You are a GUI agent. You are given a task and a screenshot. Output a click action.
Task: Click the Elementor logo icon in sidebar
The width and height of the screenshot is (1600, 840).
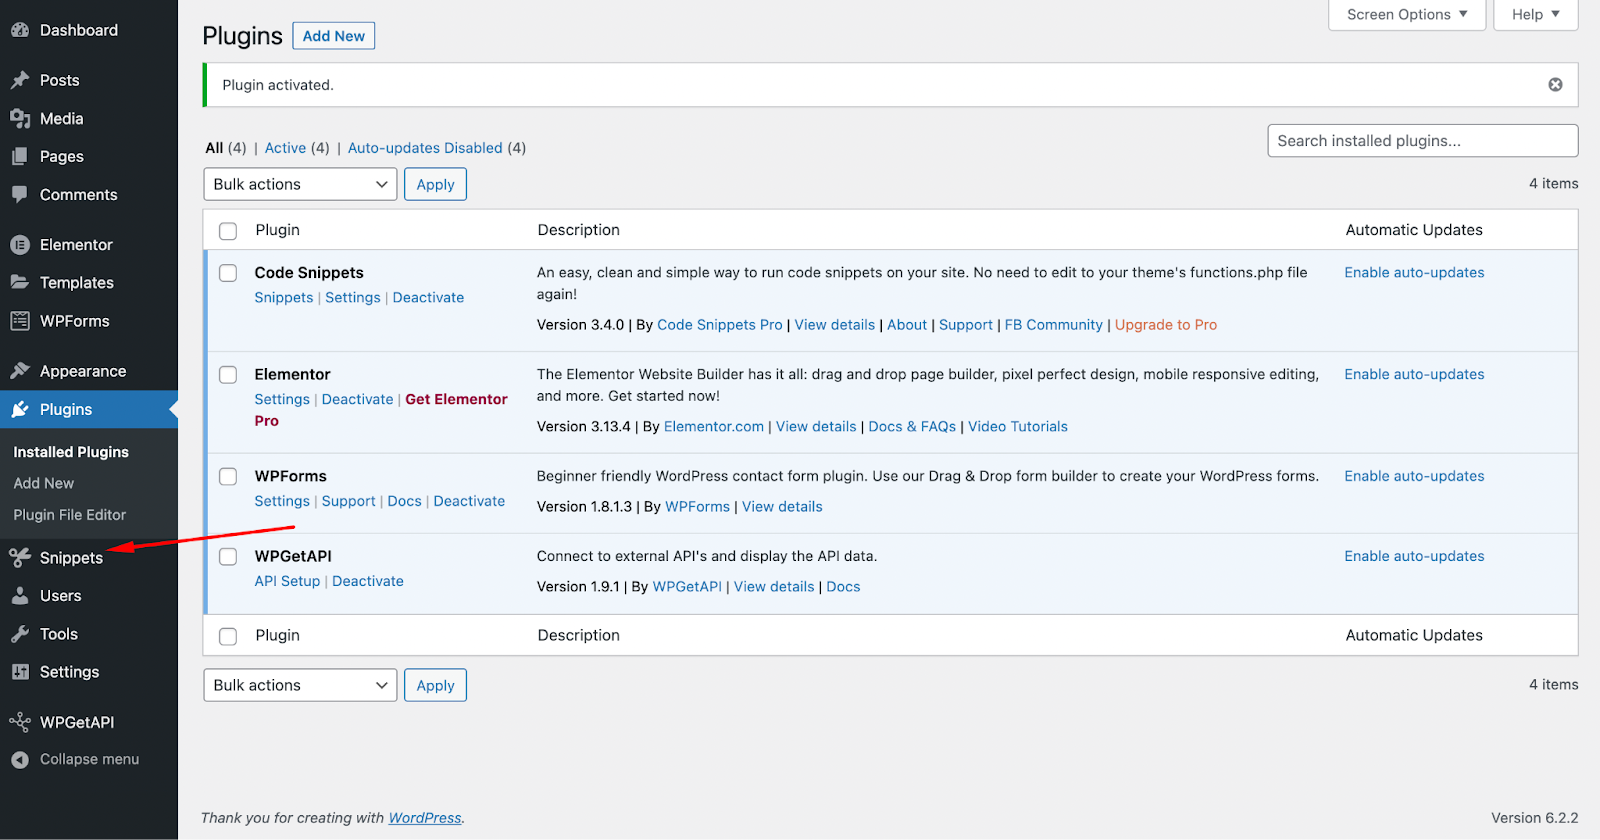20,244
